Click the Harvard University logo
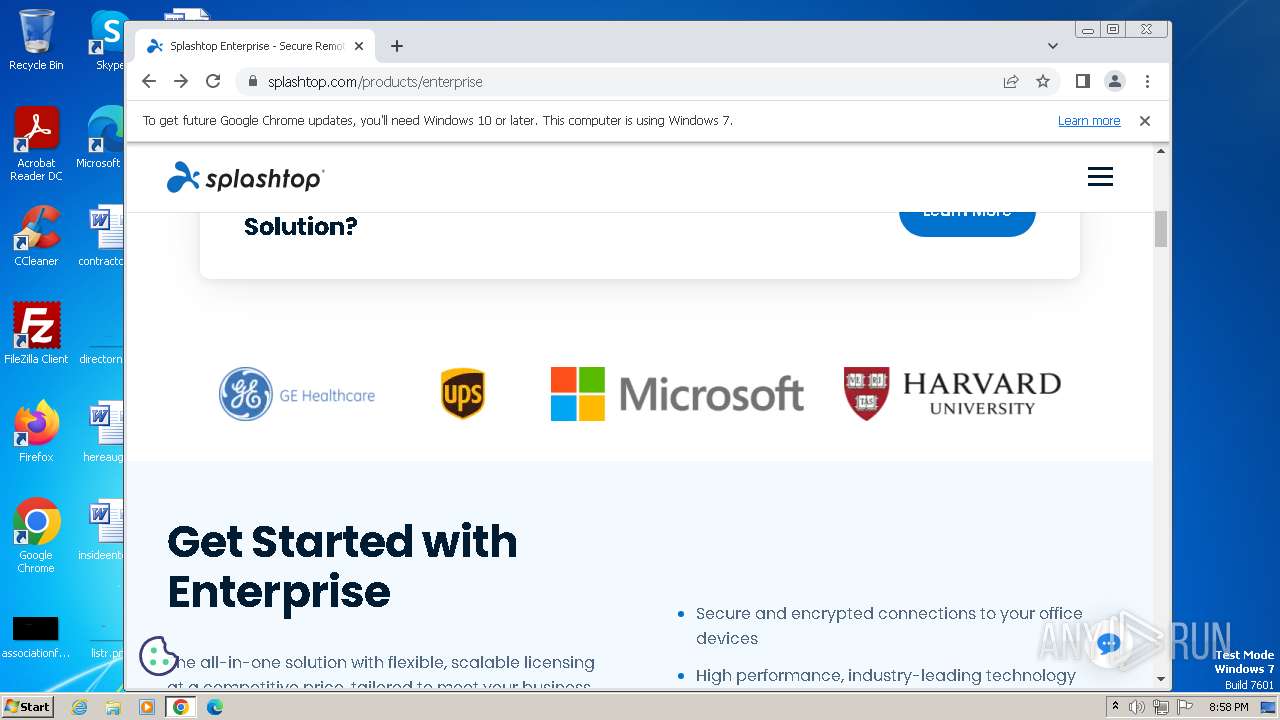 click(x=952, y=394)
